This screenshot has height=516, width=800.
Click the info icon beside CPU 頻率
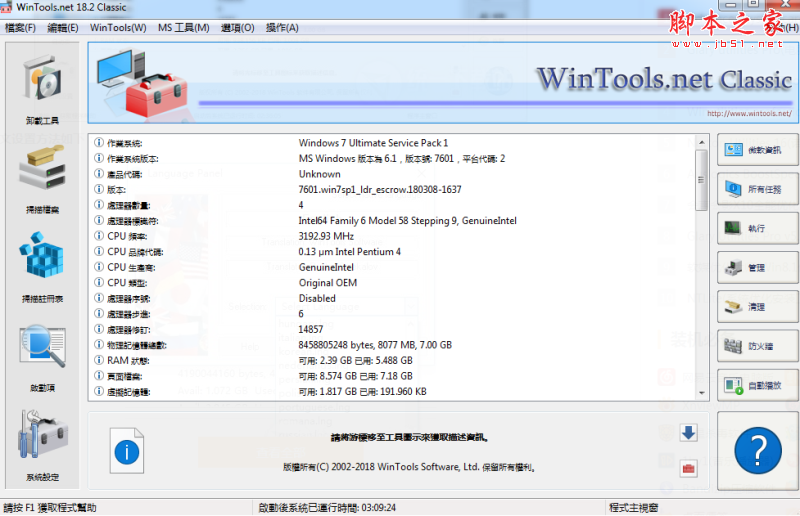(x=99, y=236)
